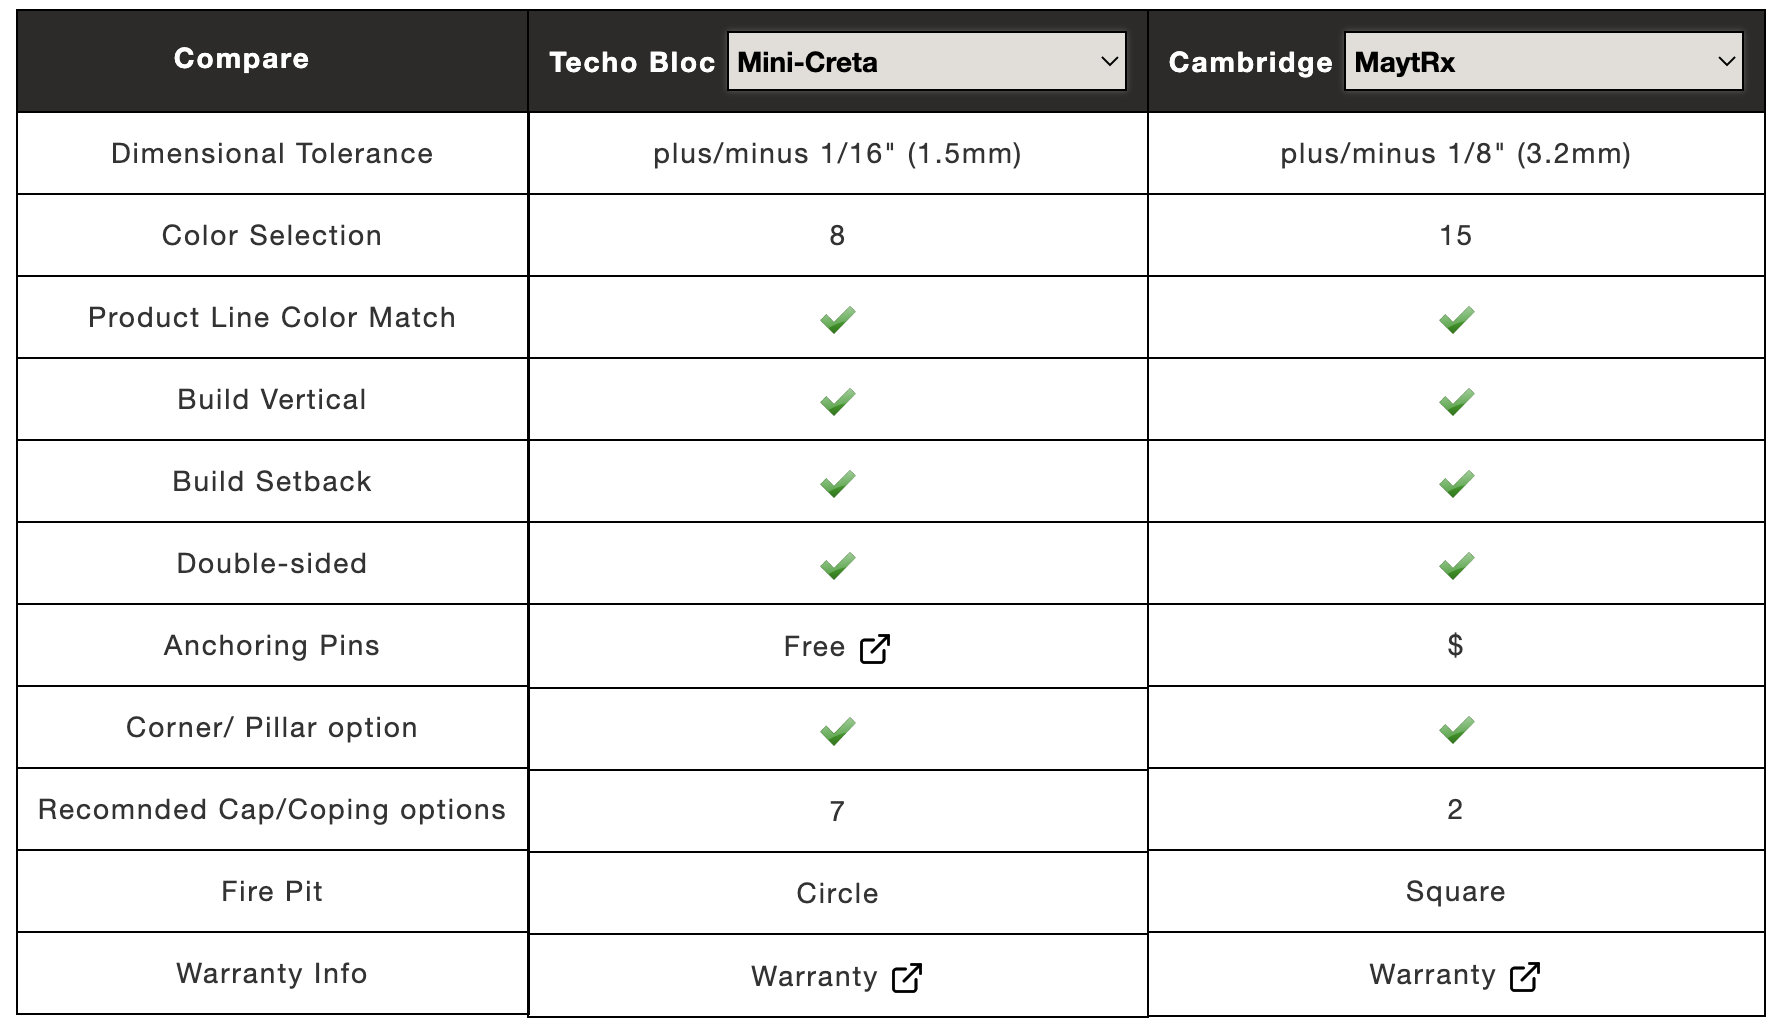Open the Techo Bloc Mini-Creta dropdown
The width and height of the screenshot is (1776, 1030).
[x=926, y=61]
